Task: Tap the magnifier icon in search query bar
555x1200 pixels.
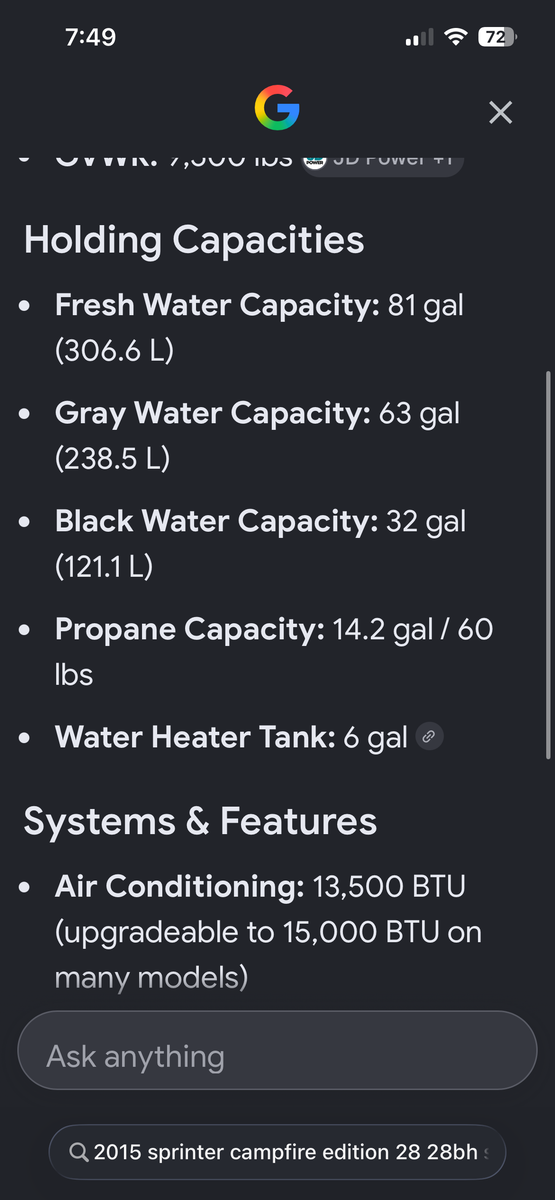Action: [78, 1152]
